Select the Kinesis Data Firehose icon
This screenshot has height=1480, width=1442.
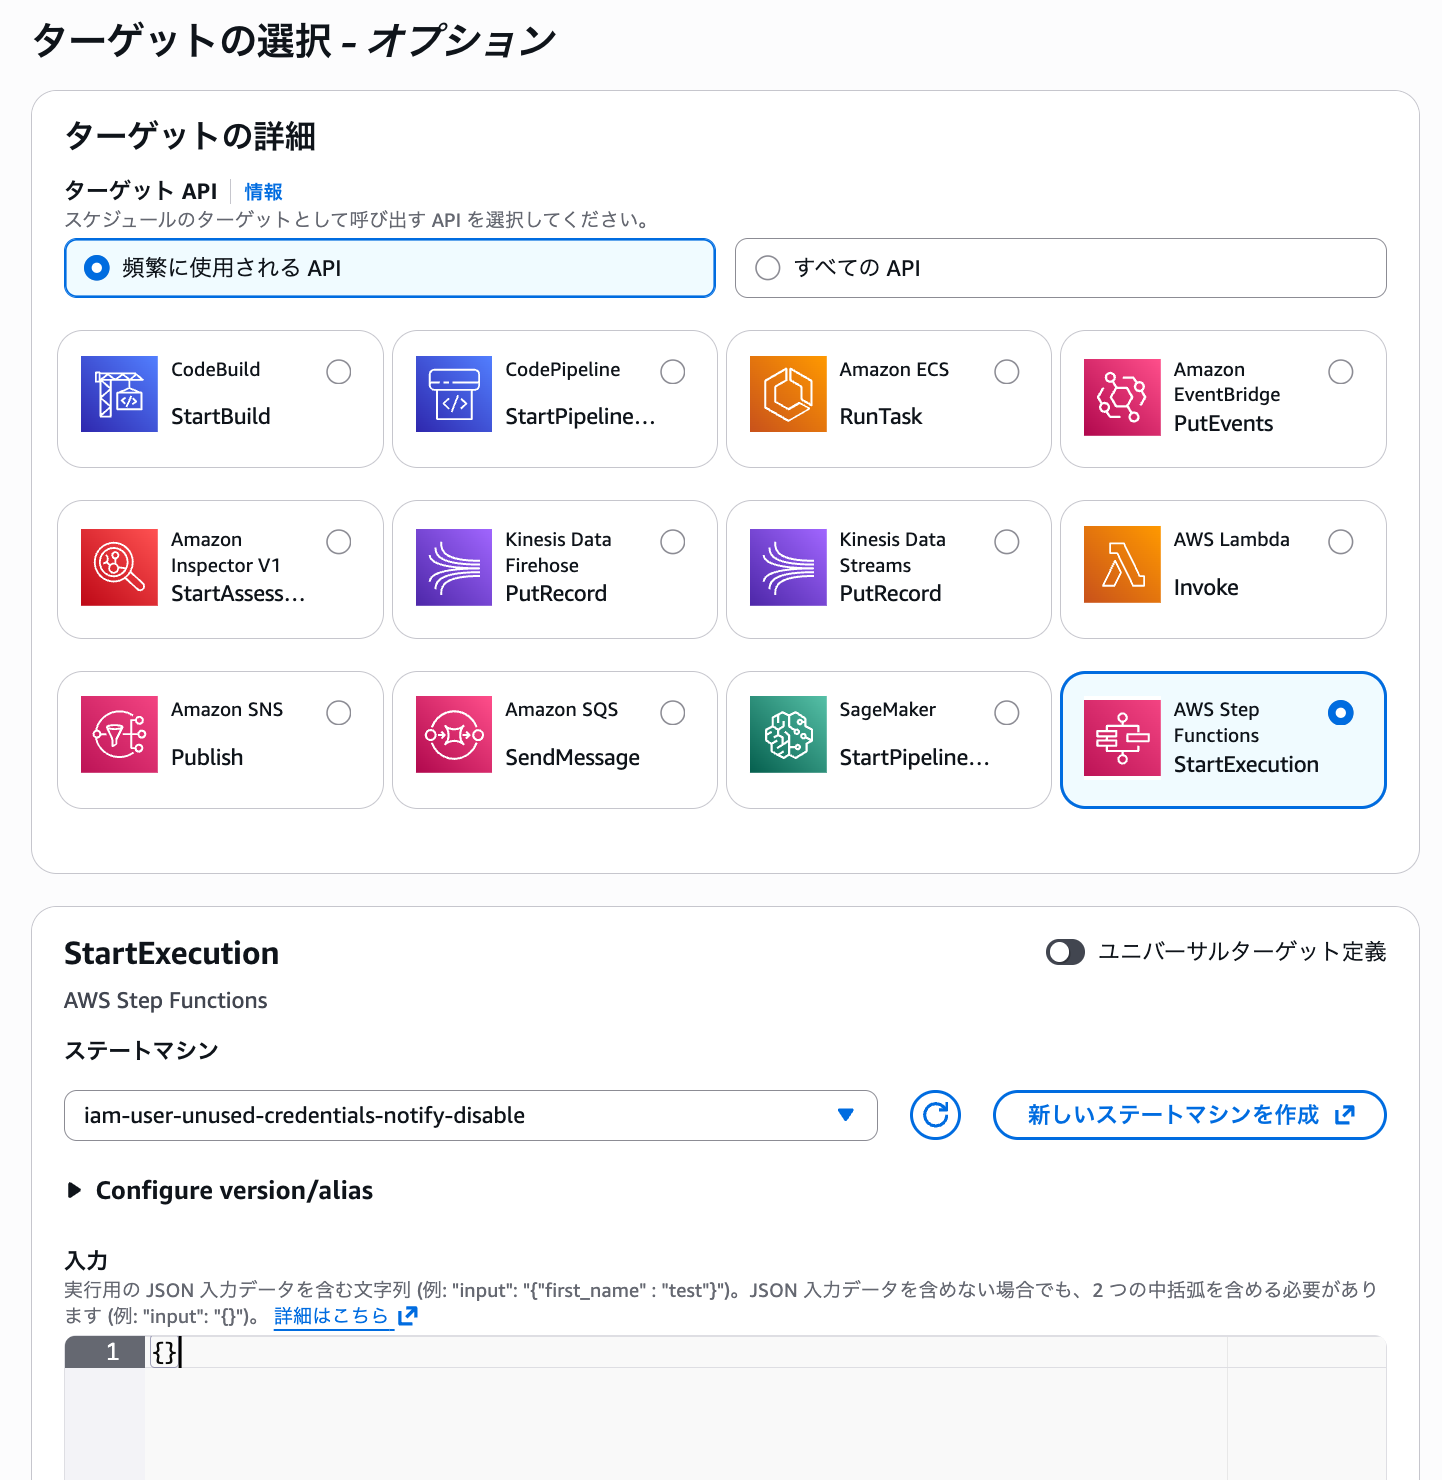coord(453,567)
